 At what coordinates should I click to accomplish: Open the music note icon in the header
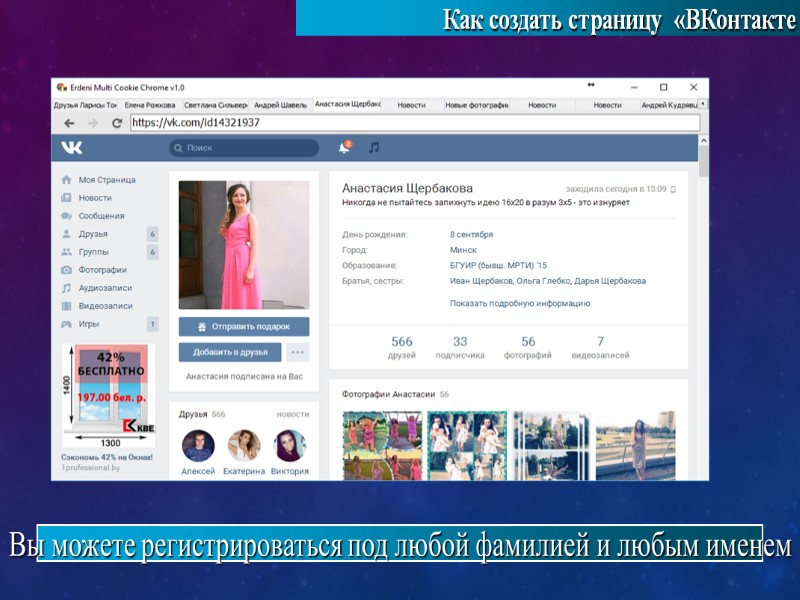(371, 147)
